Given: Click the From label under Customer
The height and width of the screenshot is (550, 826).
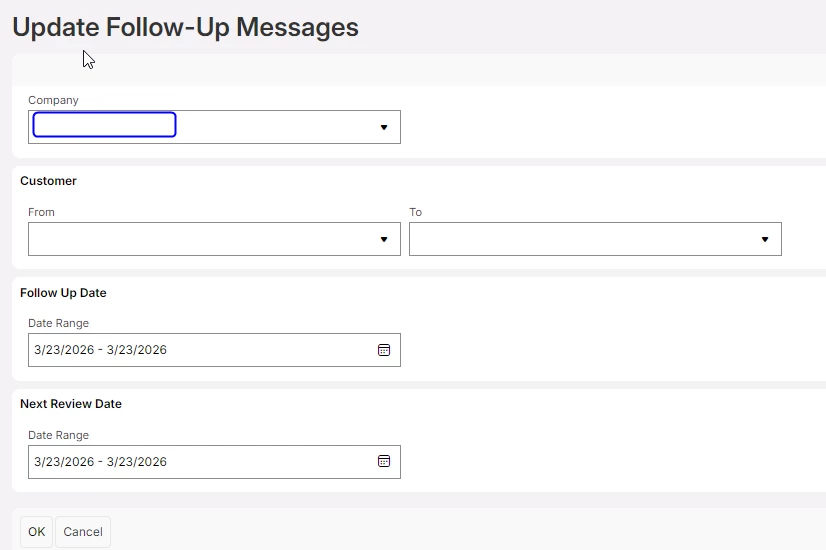Looking at the screenshot, I should click(x=41, y=212).
